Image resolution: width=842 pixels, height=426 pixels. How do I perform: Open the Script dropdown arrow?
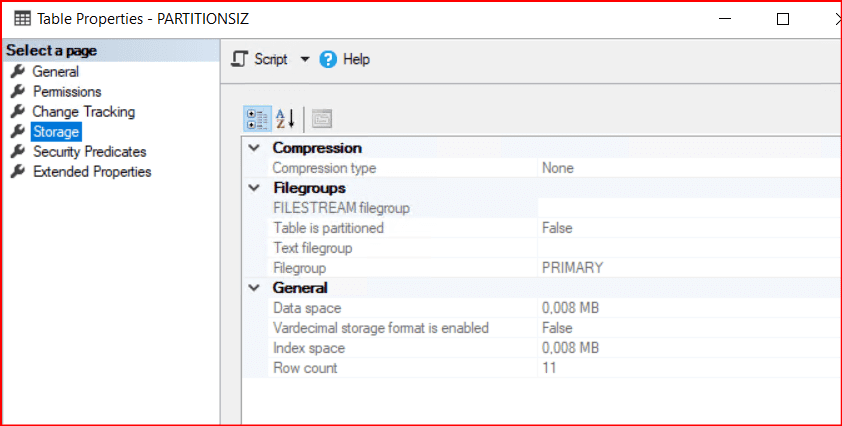tap(305, 60)
